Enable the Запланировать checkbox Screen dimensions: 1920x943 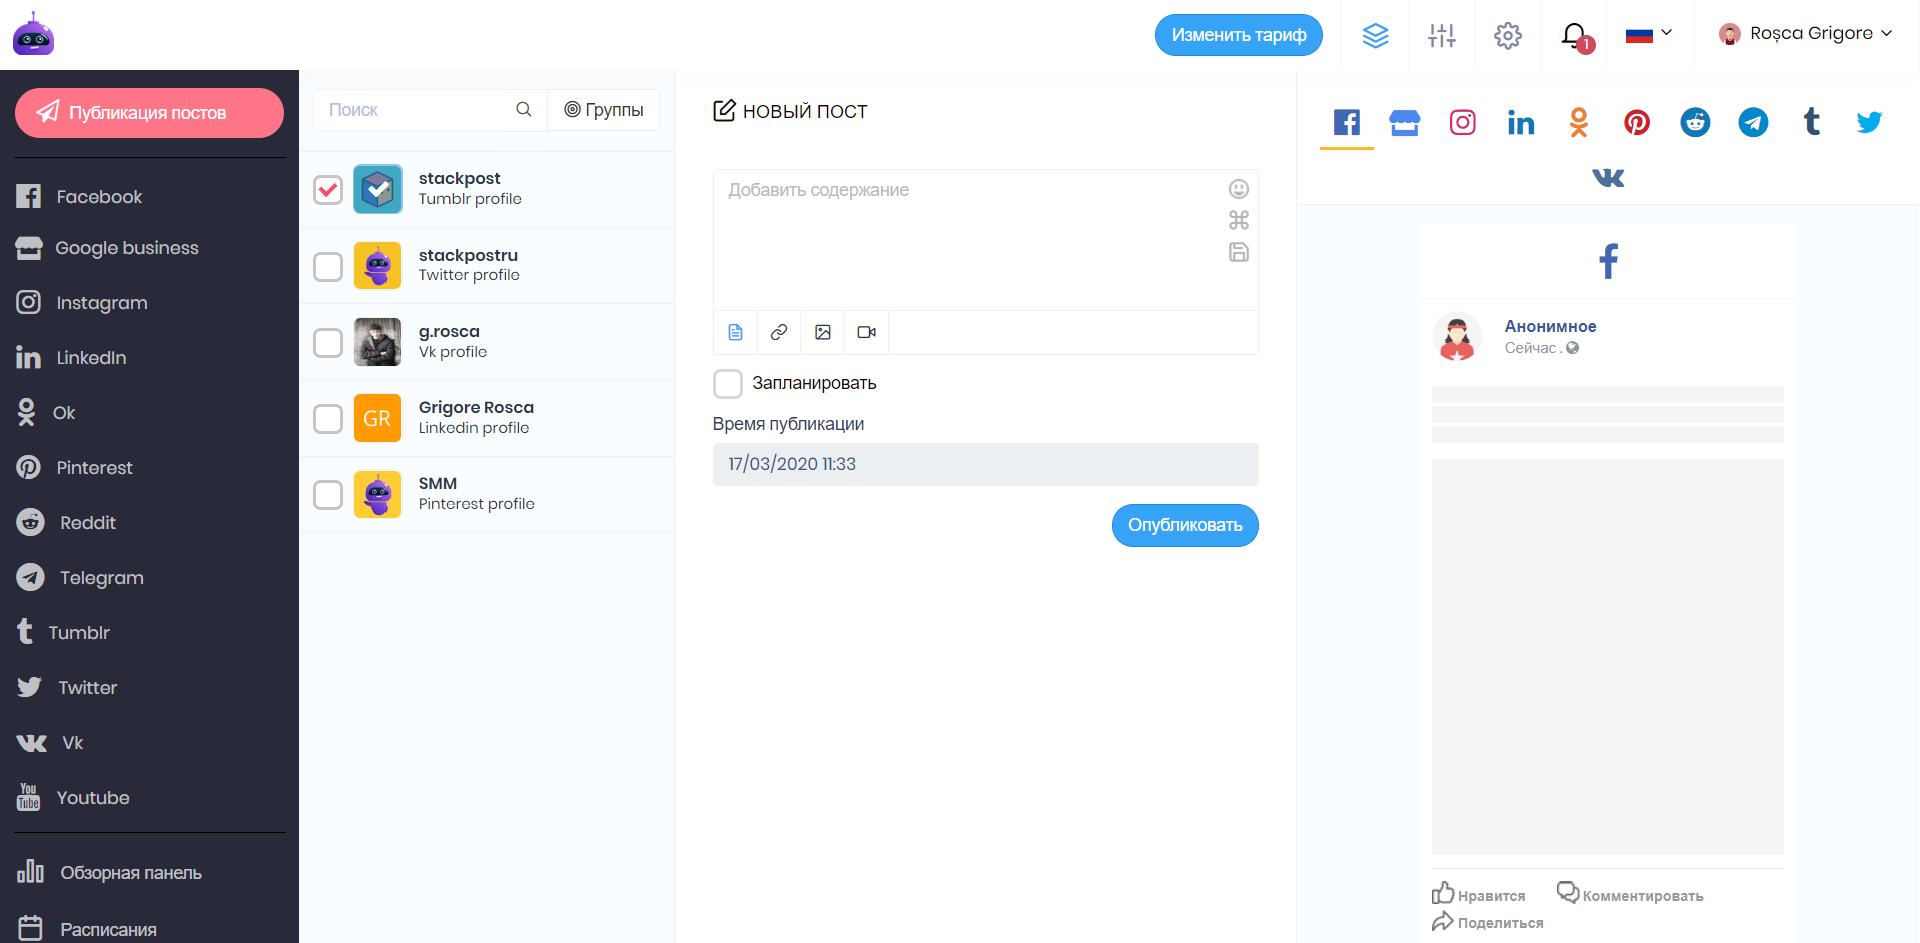(728, 384)
